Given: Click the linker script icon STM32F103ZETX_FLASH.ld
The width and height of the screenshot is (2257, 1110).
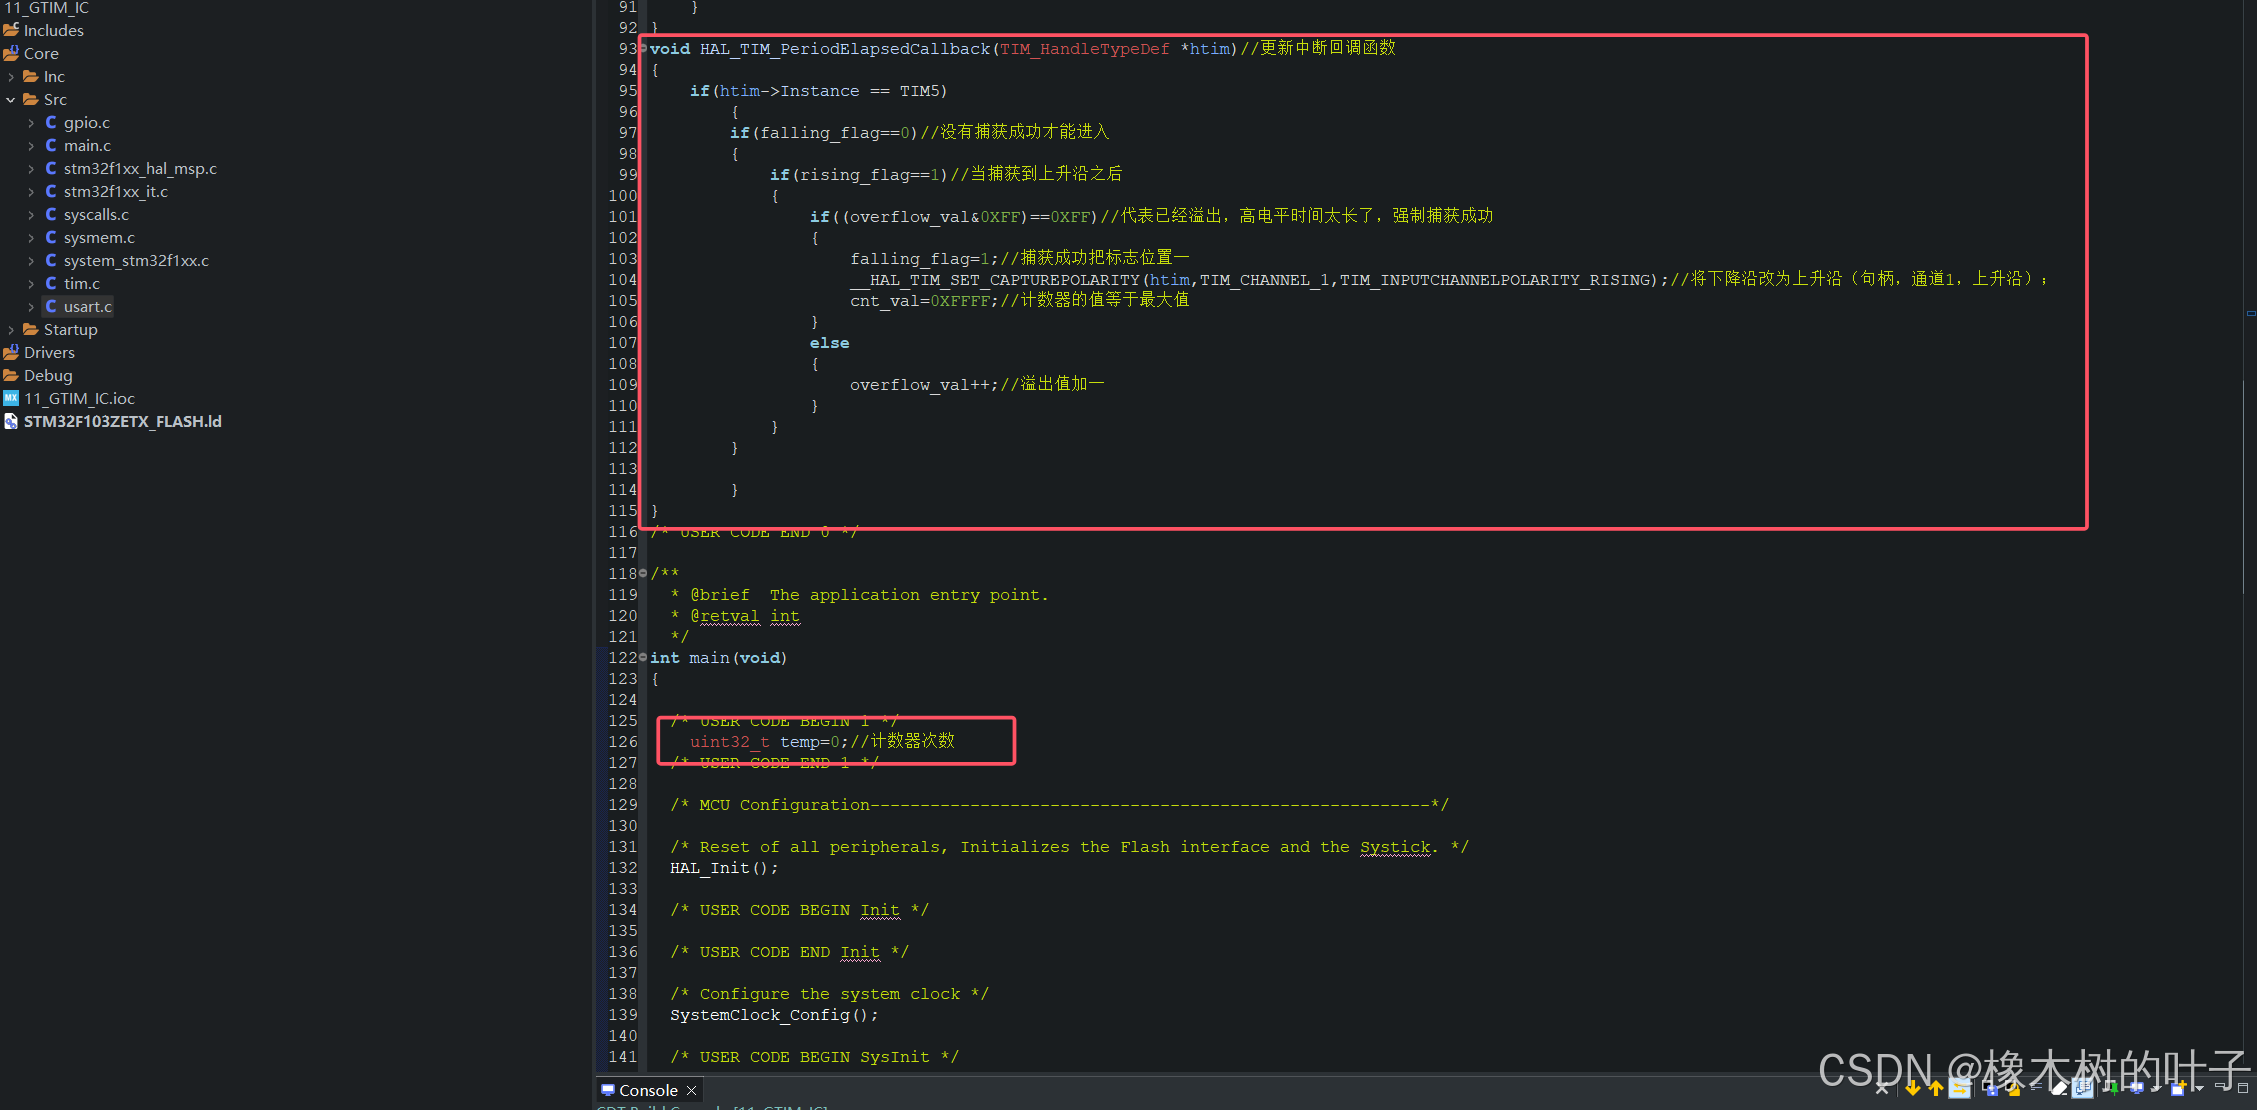Looking at the screenshot, I should (x=11, y=422).
